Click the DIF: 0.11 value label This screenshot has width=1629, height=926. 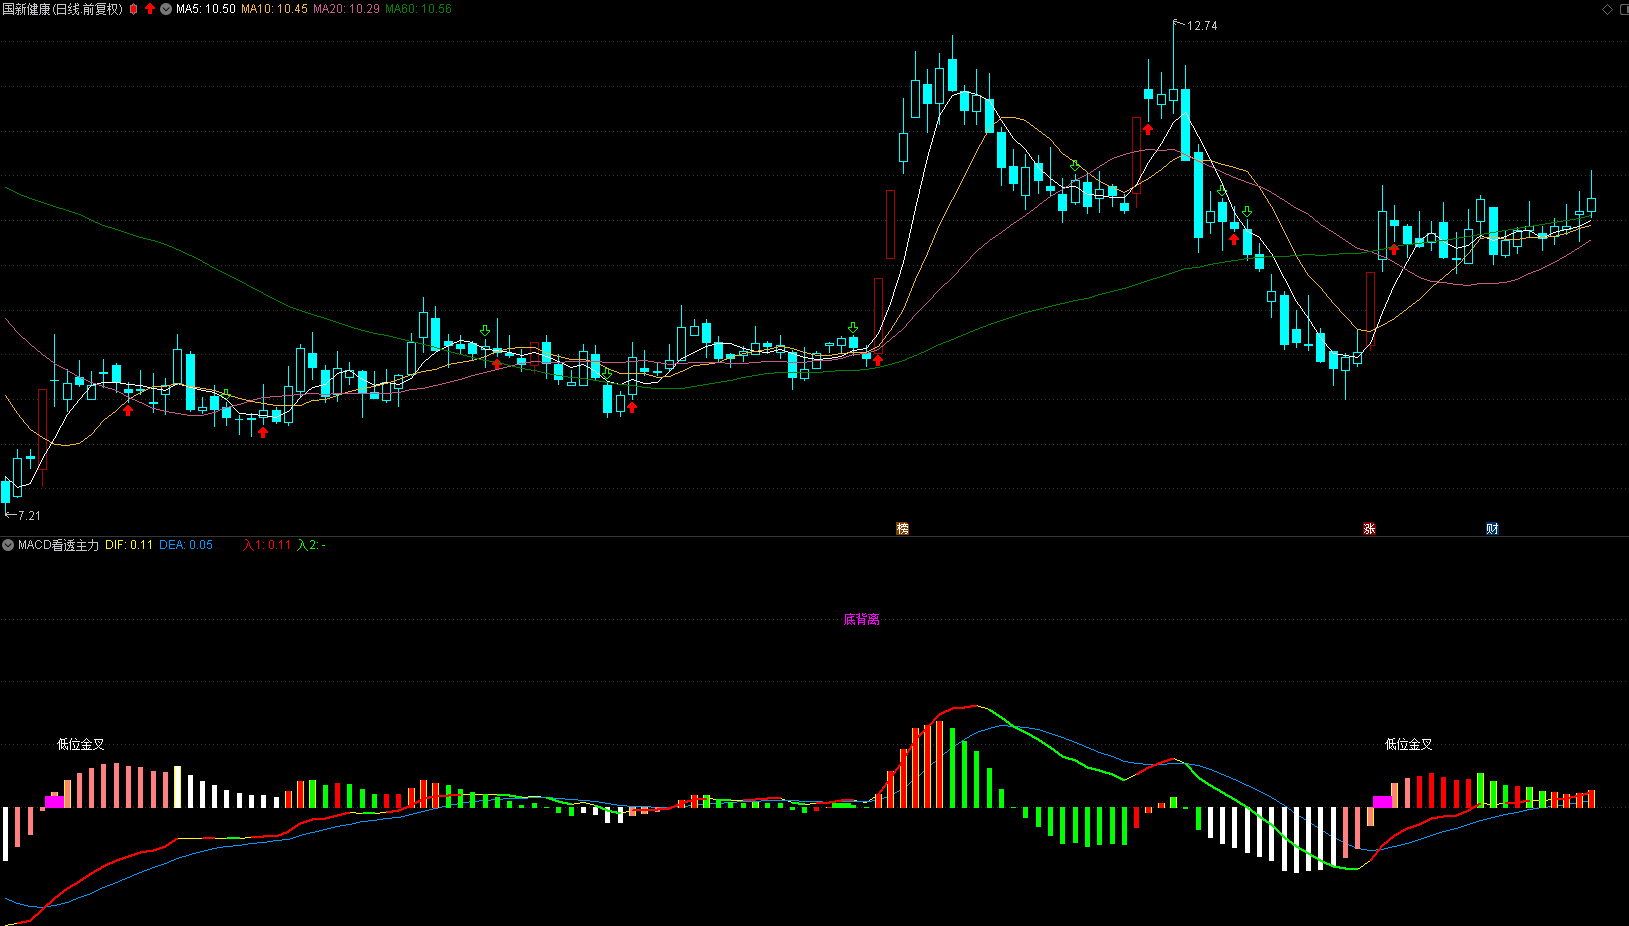click(129, 545)
